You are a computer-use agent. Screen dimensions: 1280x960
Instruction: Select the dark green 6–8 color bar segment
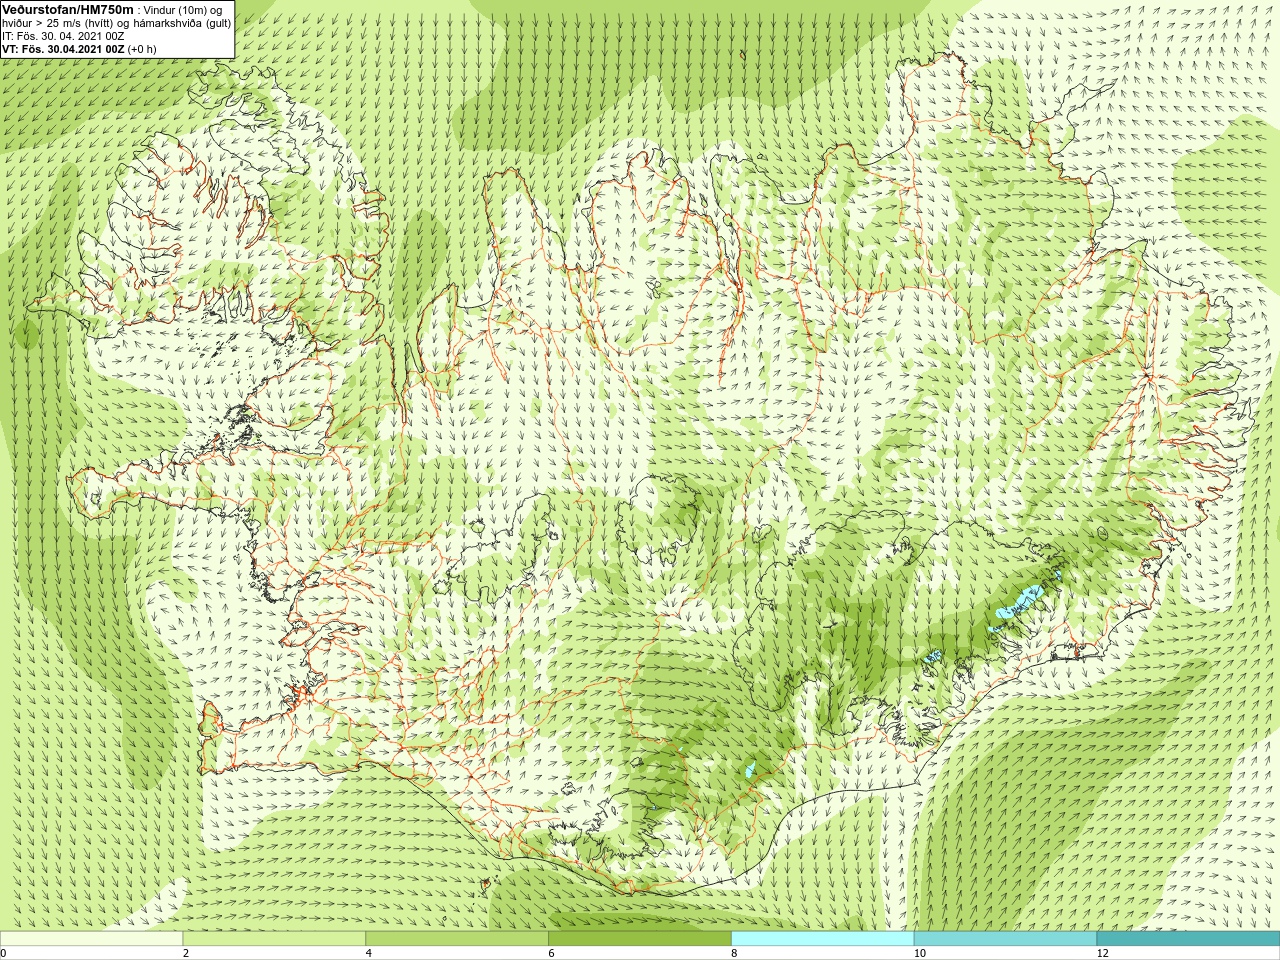[x=640, y=939]
